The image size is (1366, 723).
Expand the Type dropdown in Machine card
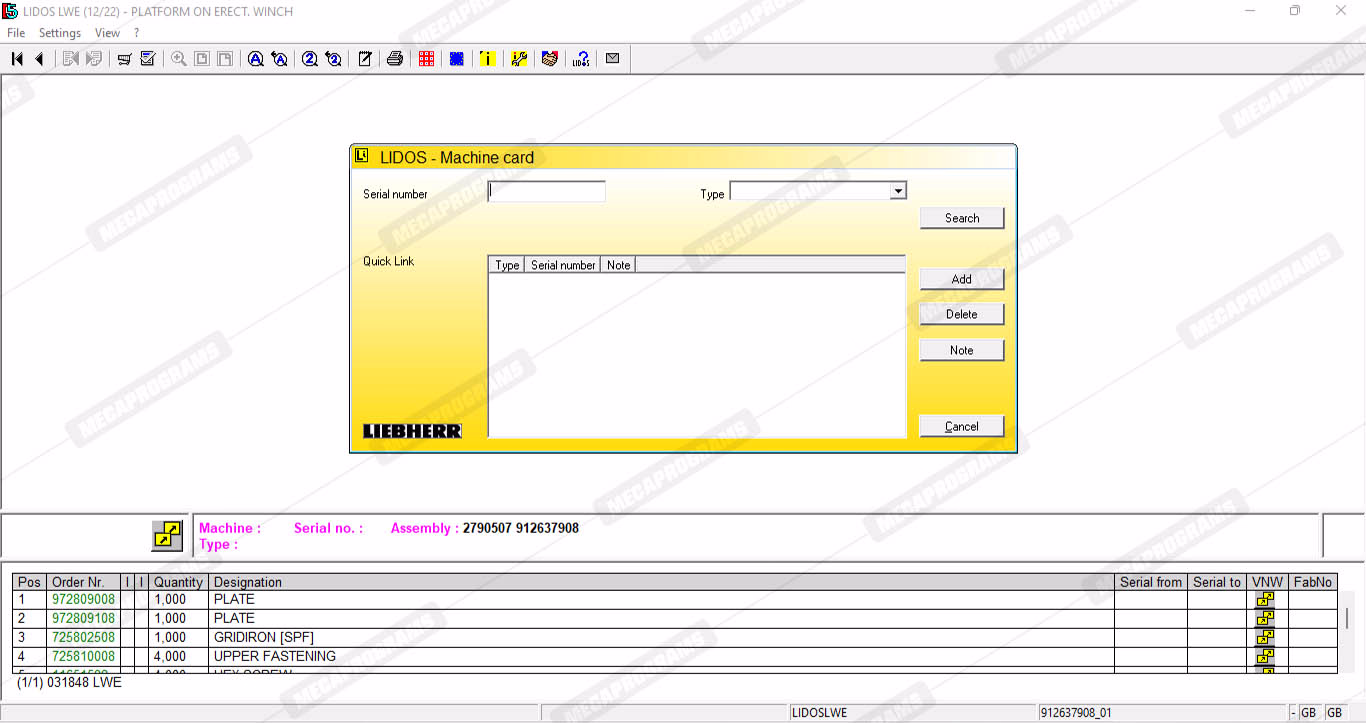pyautogui.click(x=898, y=191)
